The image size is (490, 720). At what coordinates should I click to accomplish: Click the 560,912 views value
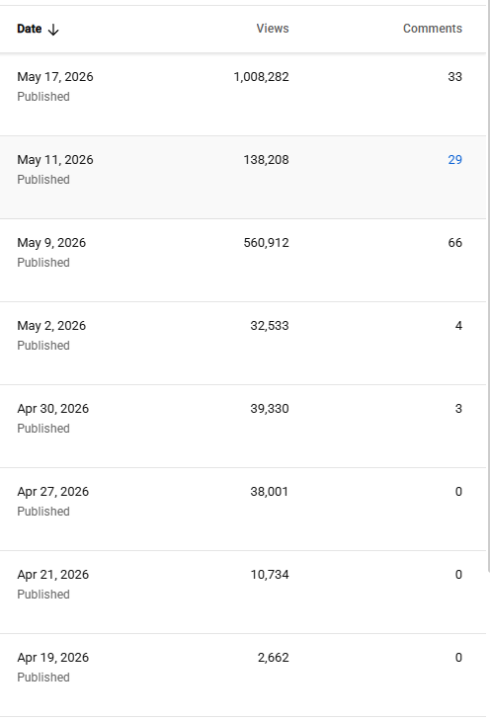[266, 243]
